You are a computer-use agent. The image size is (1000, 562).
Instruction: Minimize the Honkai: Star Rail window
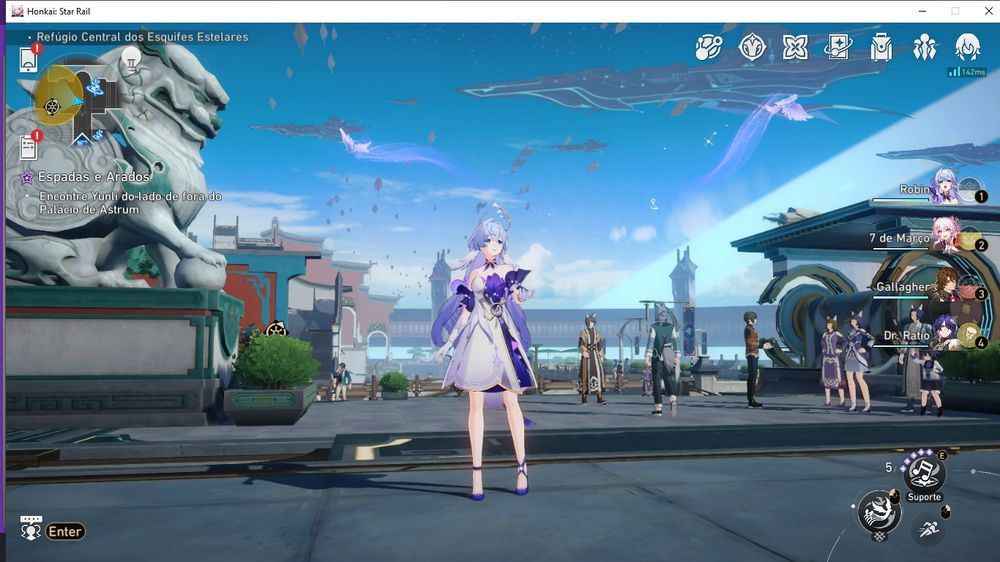click(922, 11)
